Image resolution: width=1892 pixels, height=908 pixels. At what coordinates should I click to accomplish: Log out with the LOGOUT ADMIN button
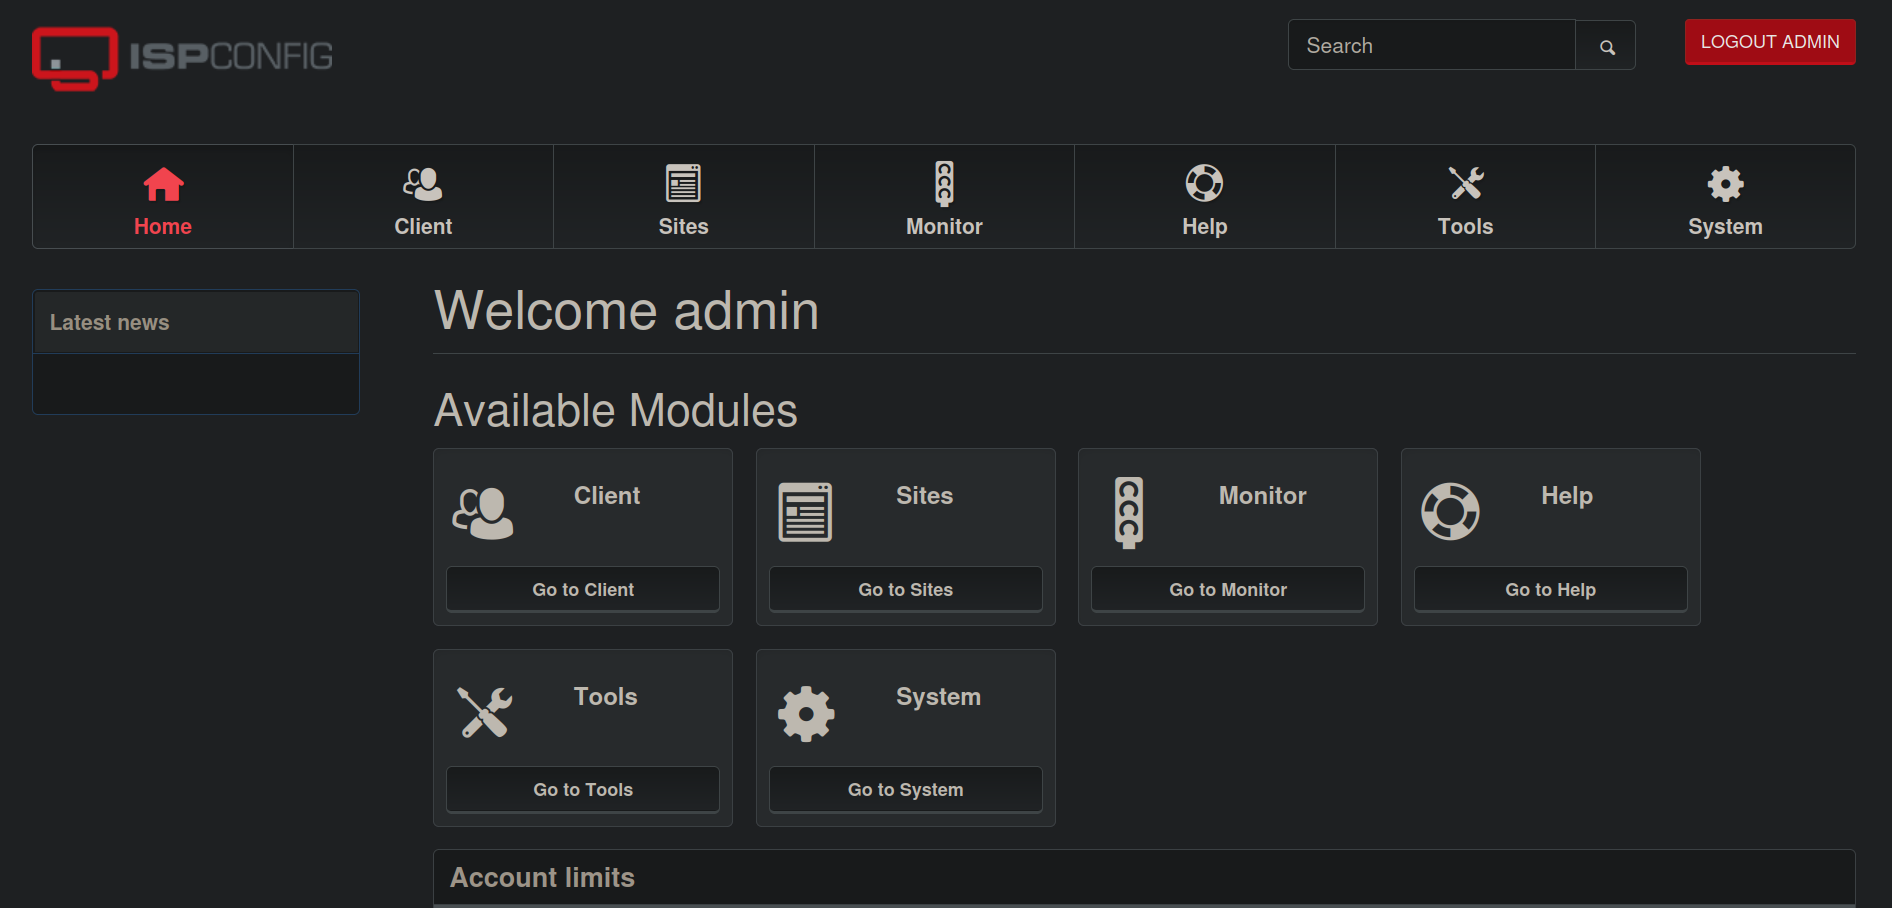[x=1770, y=42]
